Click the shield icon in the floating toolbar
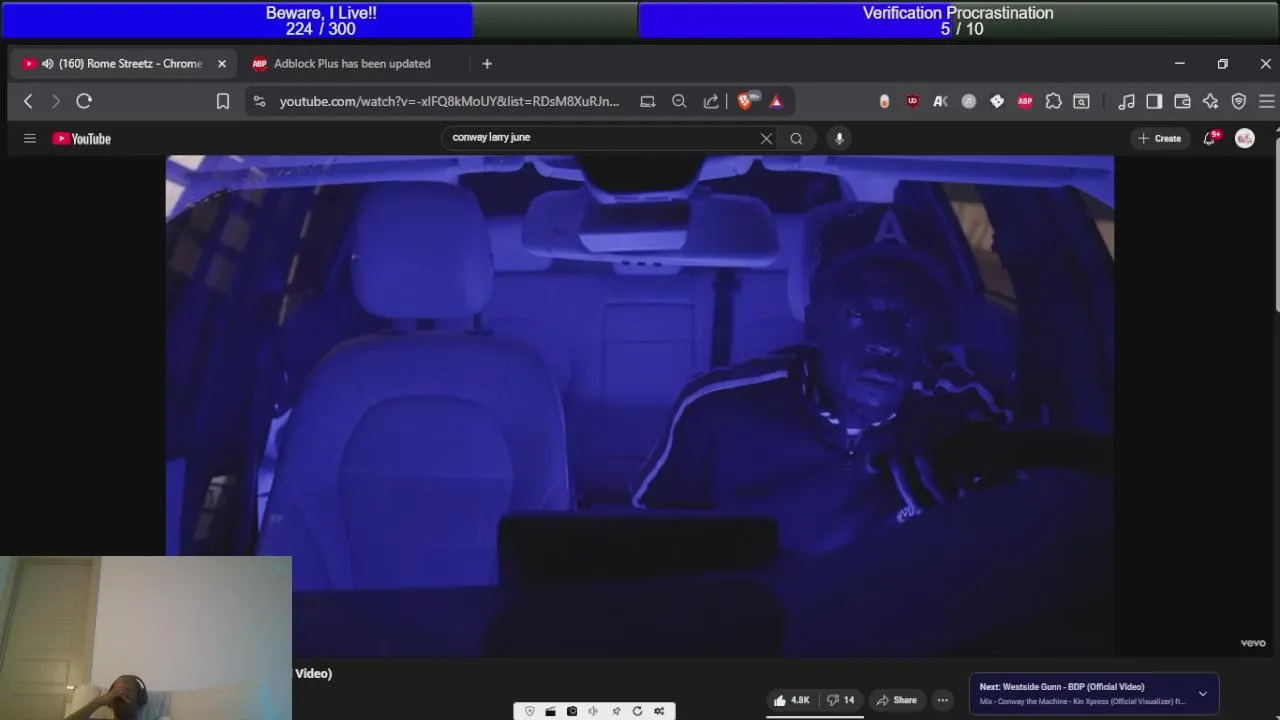The width and height of the screenshot is (1280, 720). 530,711
